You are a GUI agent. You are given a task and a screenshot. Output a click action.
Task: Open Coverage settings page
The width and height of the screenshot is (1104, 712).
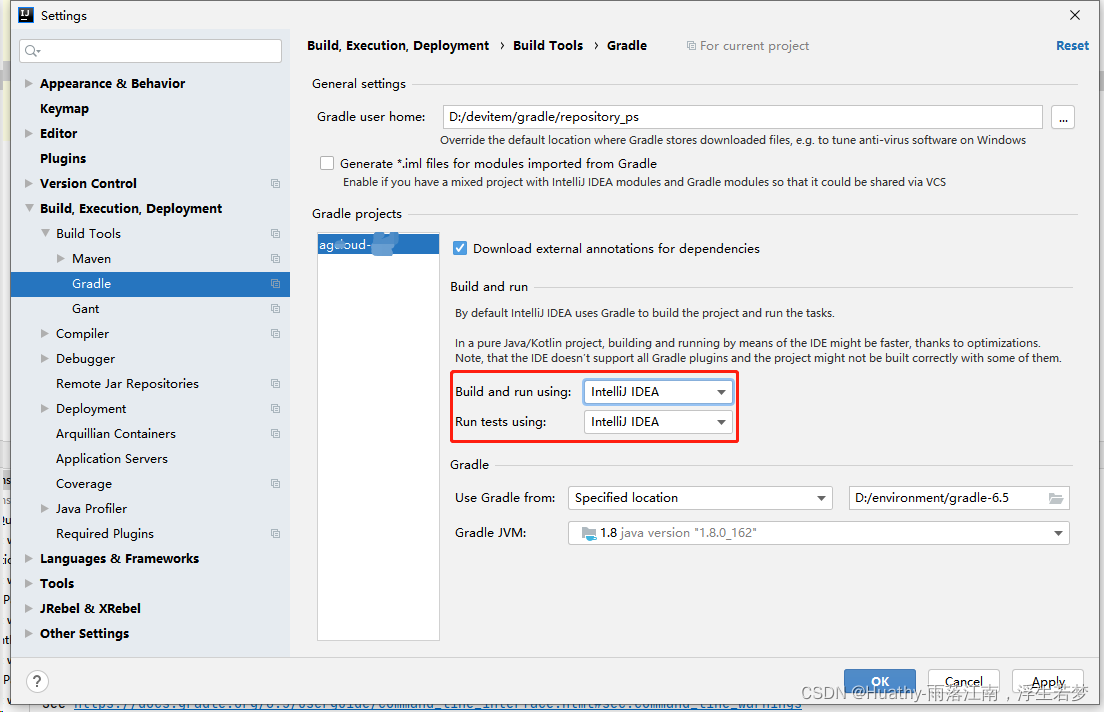84,483
